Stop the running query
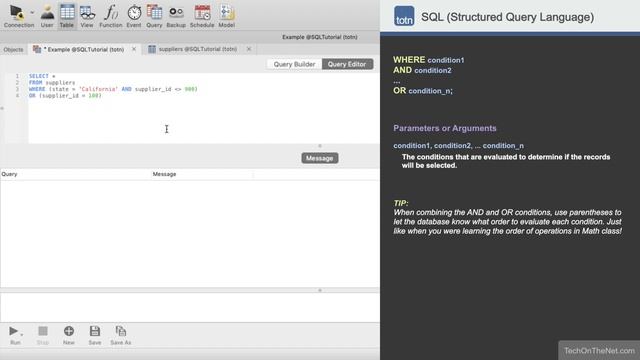The height and width of the screenshot is (360, 640). [43, 335]
